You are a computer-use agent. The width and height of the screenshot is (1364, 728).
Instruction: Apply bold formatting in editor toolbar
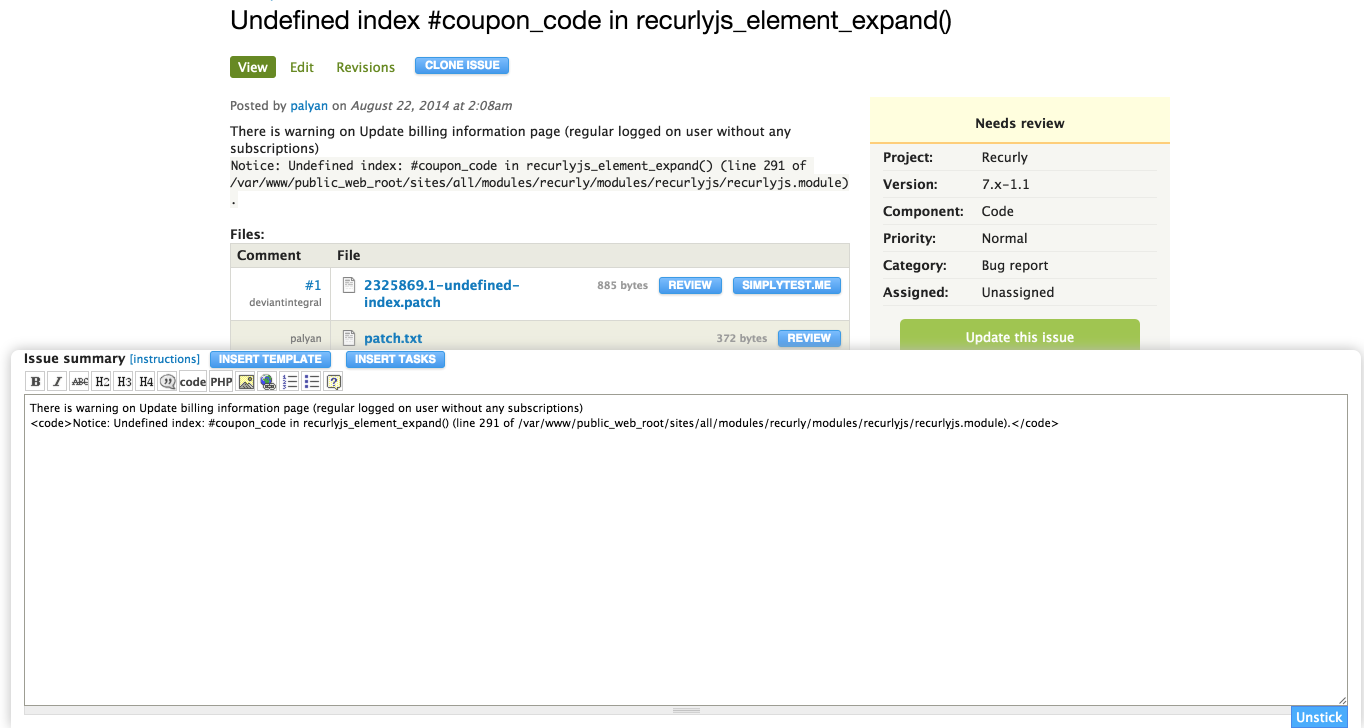point(35,381)
